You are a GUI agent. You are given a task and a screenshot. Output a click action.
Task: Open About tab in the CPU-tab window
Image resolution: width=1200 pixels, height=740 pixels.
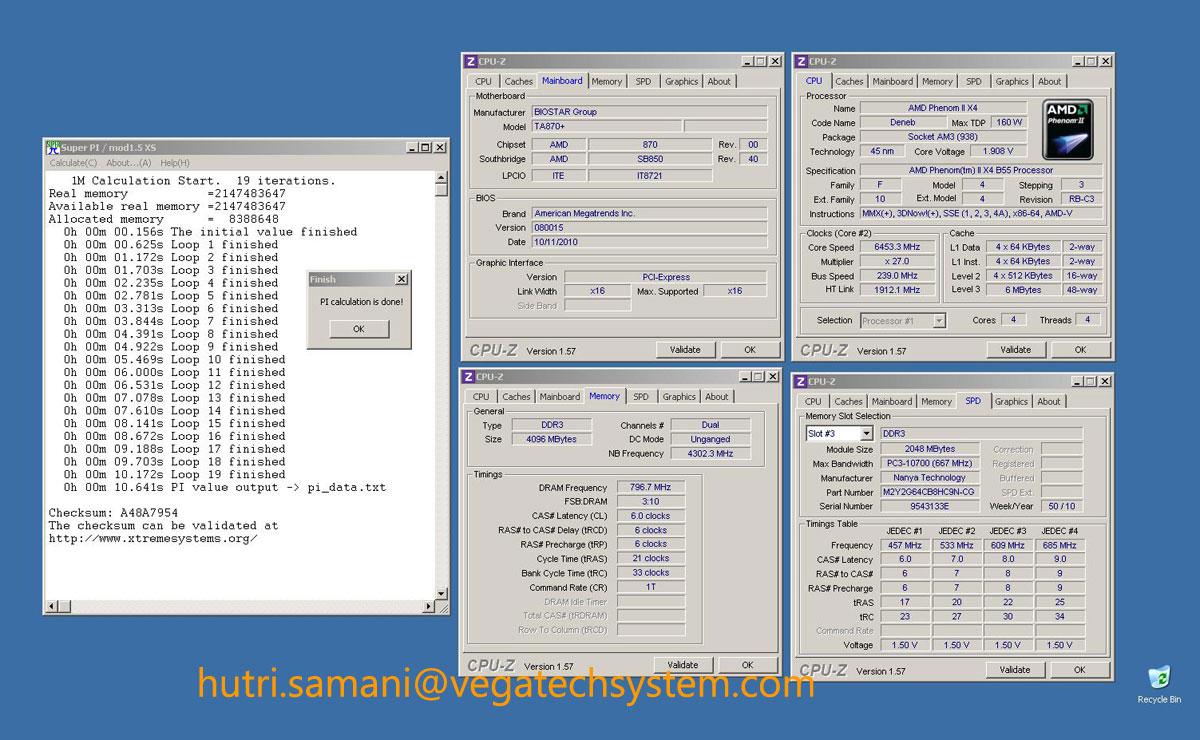click(1049, 82)
